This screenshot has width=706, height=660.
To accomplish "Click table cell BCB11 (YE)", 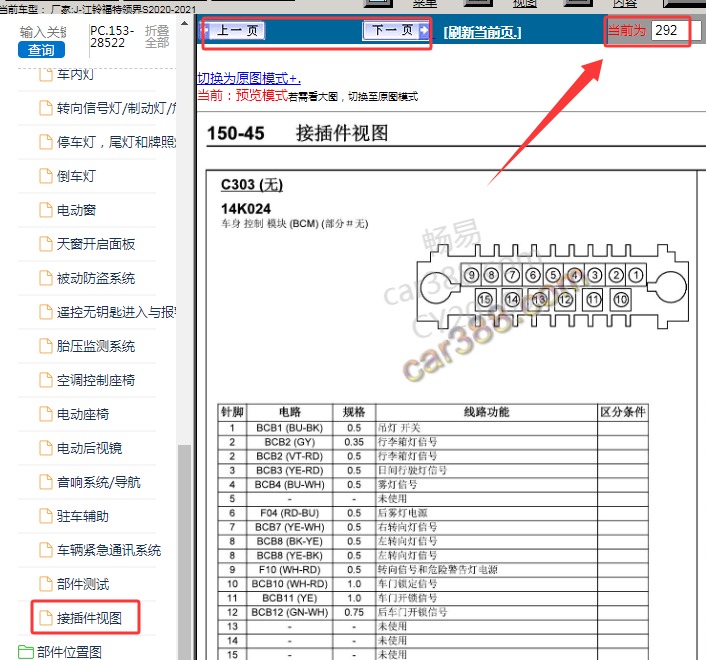I will pos(290,598).
